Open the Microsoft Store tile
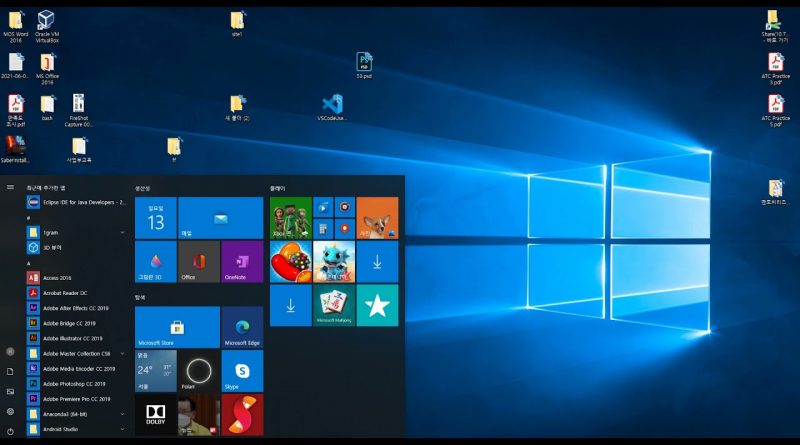 tap(177, 327)
